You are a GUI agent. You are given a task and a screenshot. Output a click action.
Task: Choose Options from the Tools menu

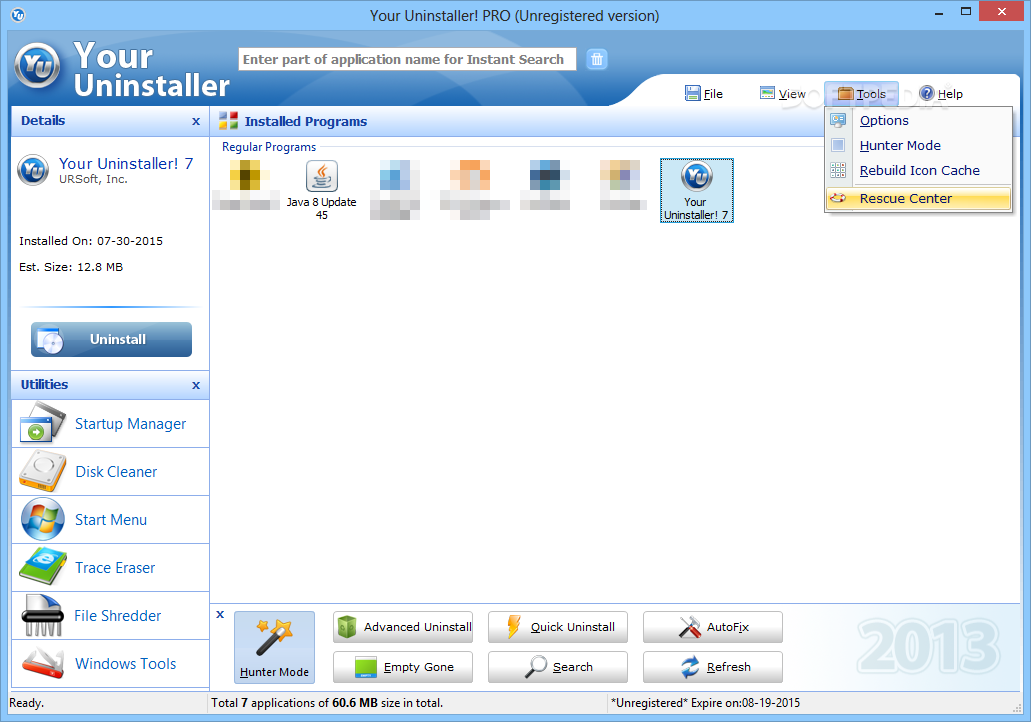[919, 120]
